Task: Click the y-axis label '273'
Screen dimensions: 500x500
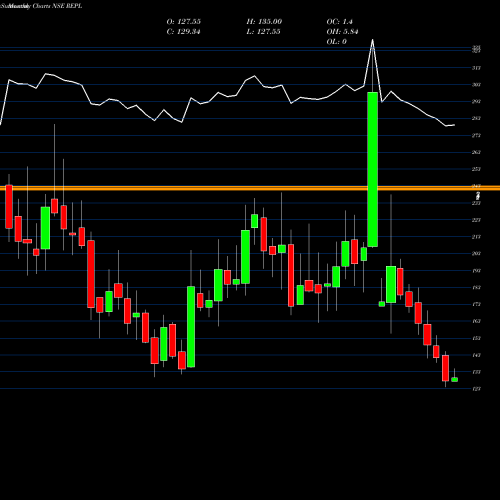Action: click(x=476, y=135)
